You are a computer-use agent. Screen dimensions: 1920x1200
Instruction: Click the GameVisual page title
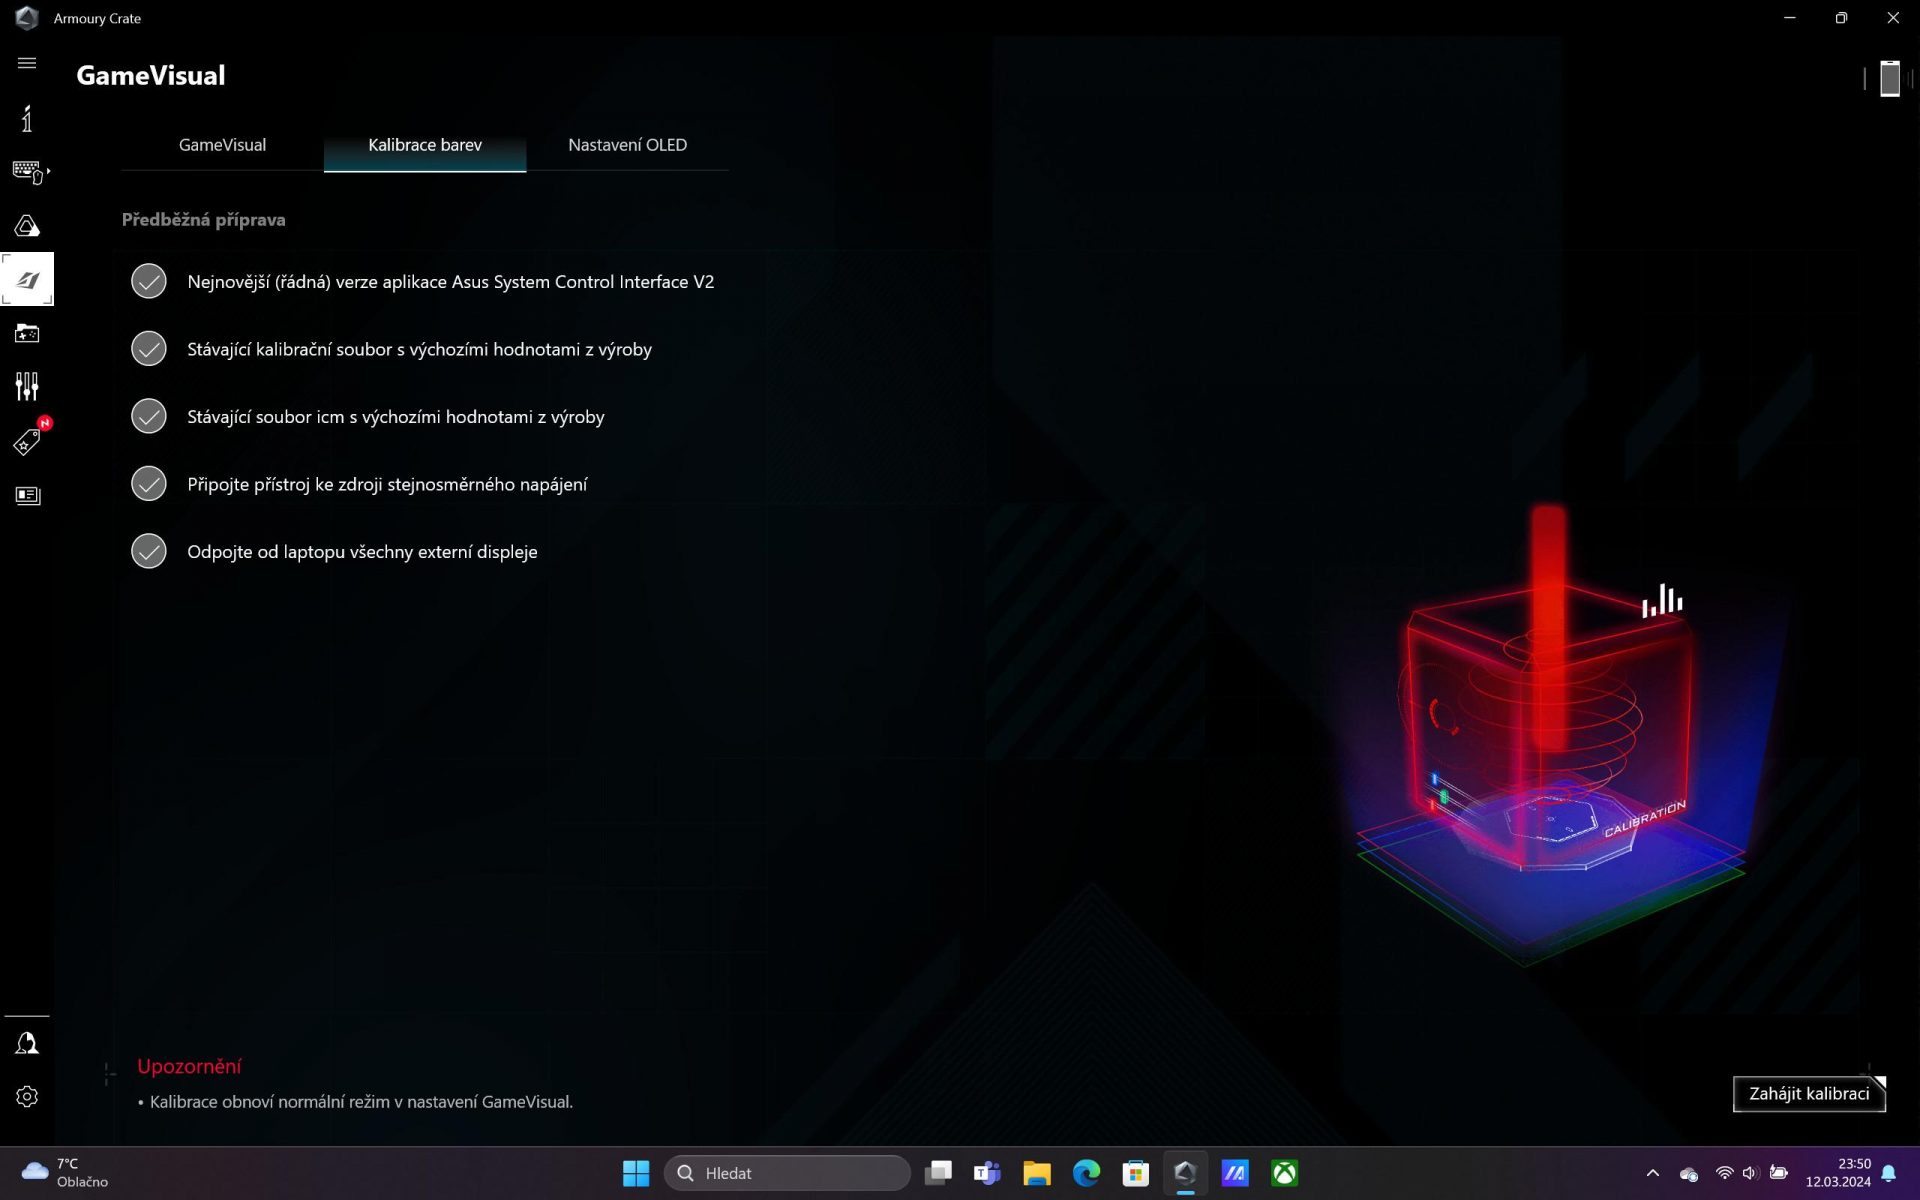(x=151, y=76)
